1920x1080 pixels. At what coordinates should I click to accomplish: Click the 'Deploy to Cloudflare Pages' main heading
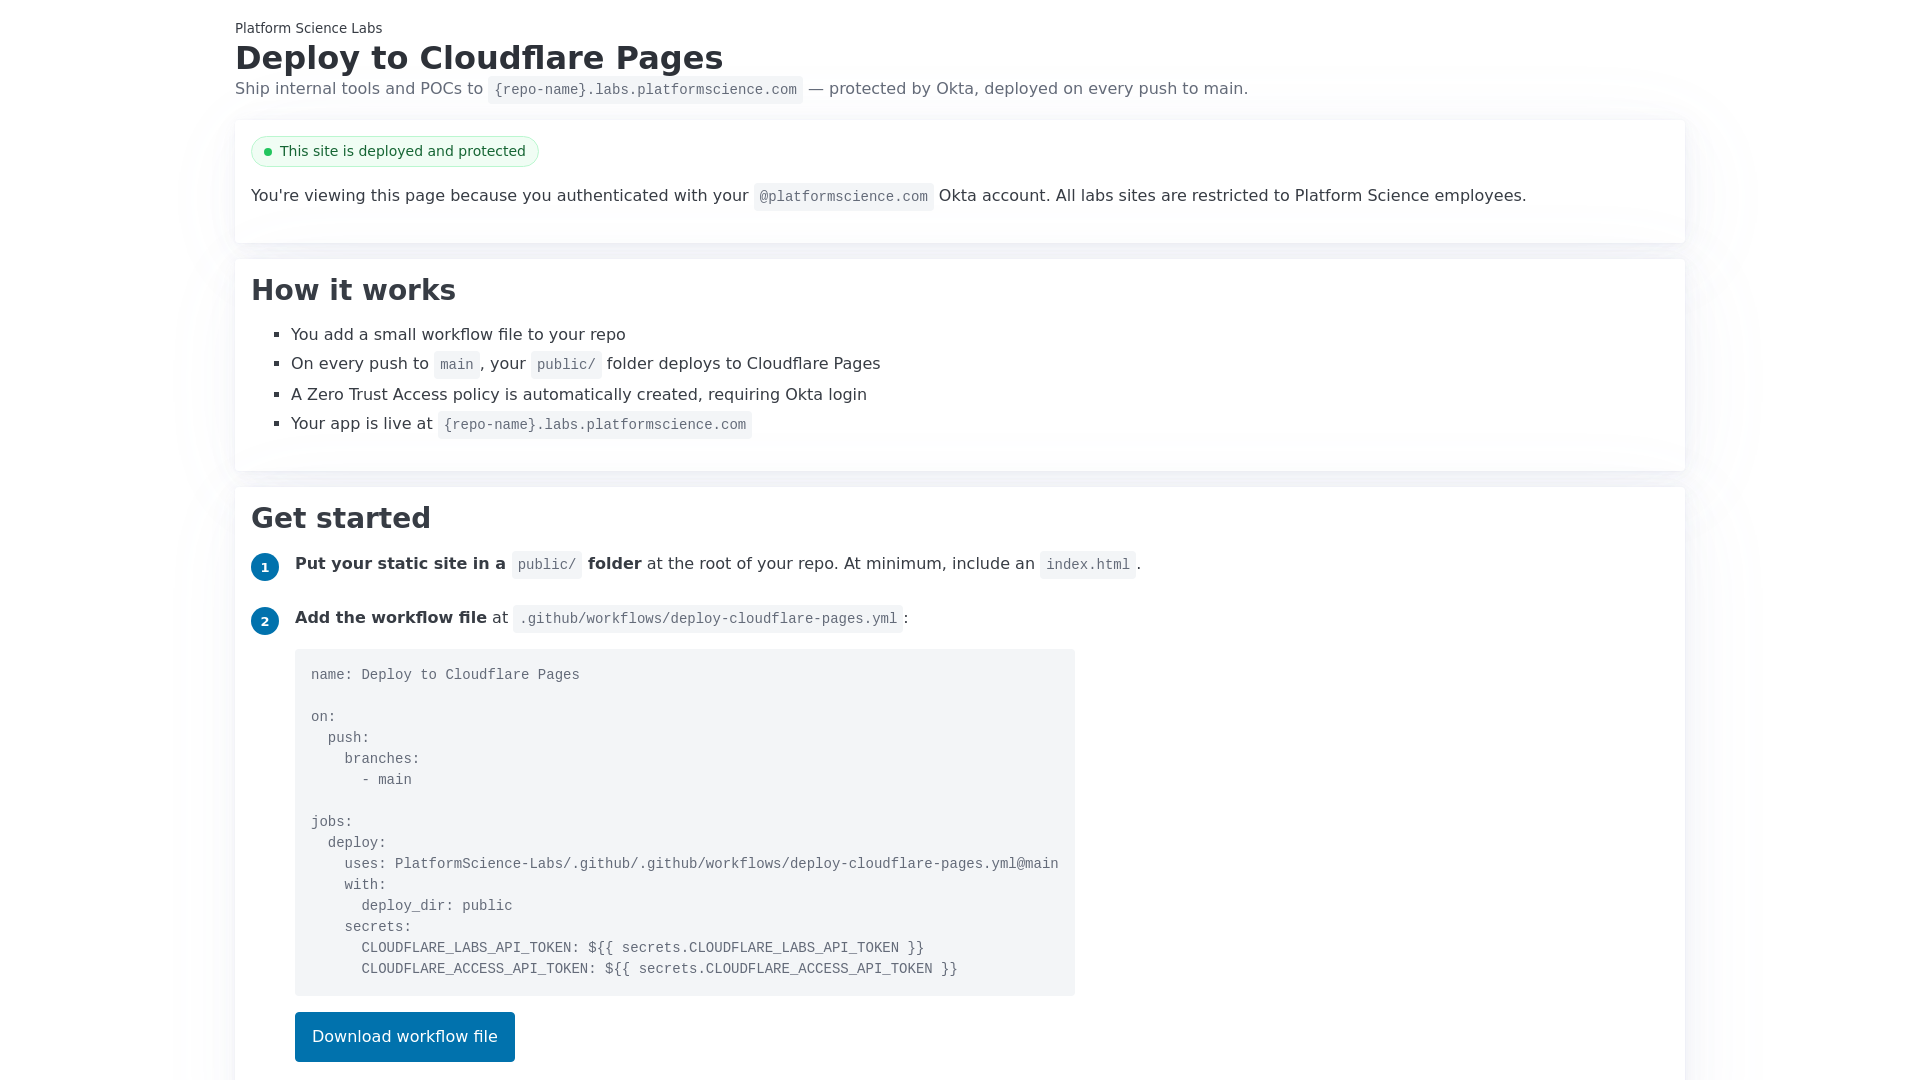[x=479, y=58]
